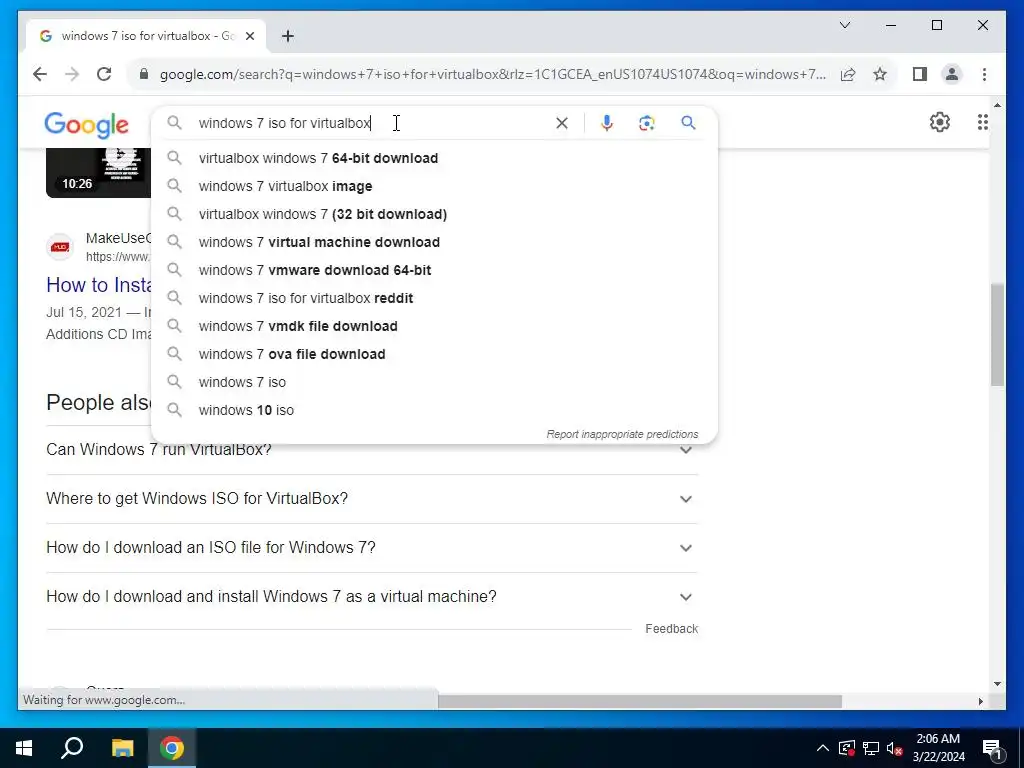Click the MakeUseOf site favicon
This screenshot has height=768, width=1024.
(x=60, y=247)
